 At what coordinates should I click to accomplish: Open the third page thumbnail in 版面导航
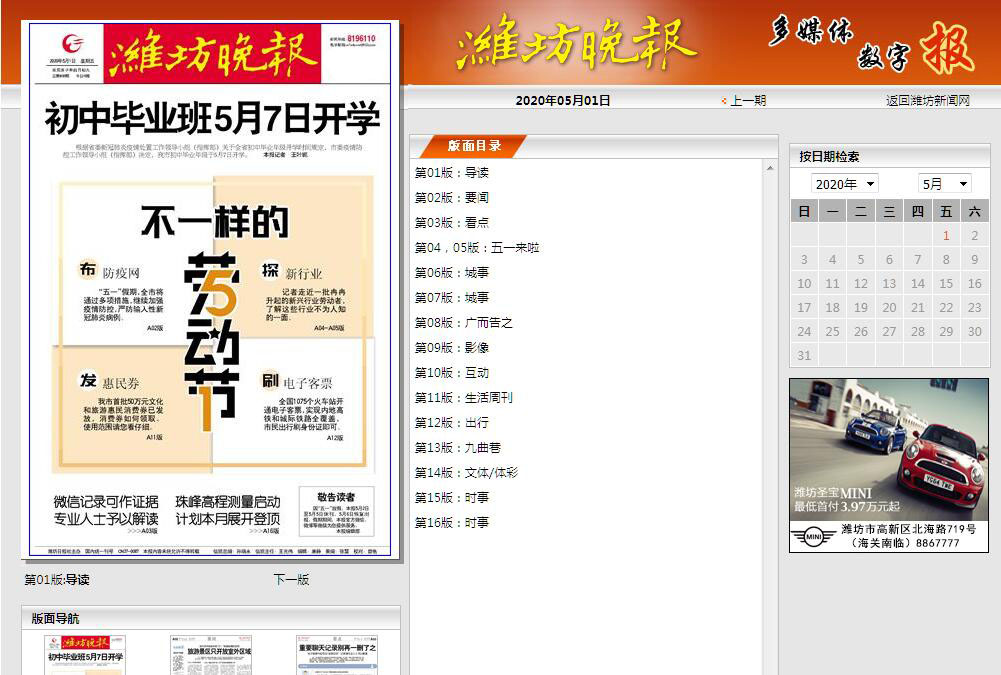coord(337,654)
